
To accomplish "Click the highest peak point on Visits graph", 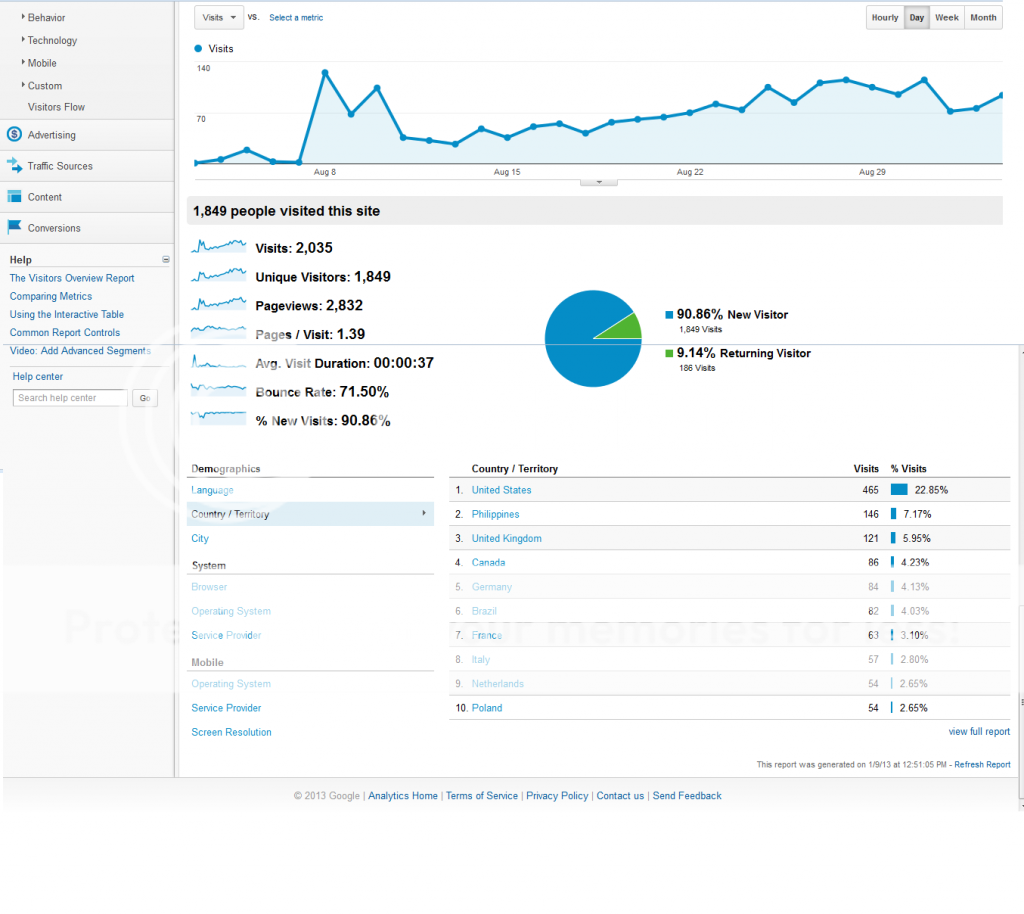I will pos(325,73).
